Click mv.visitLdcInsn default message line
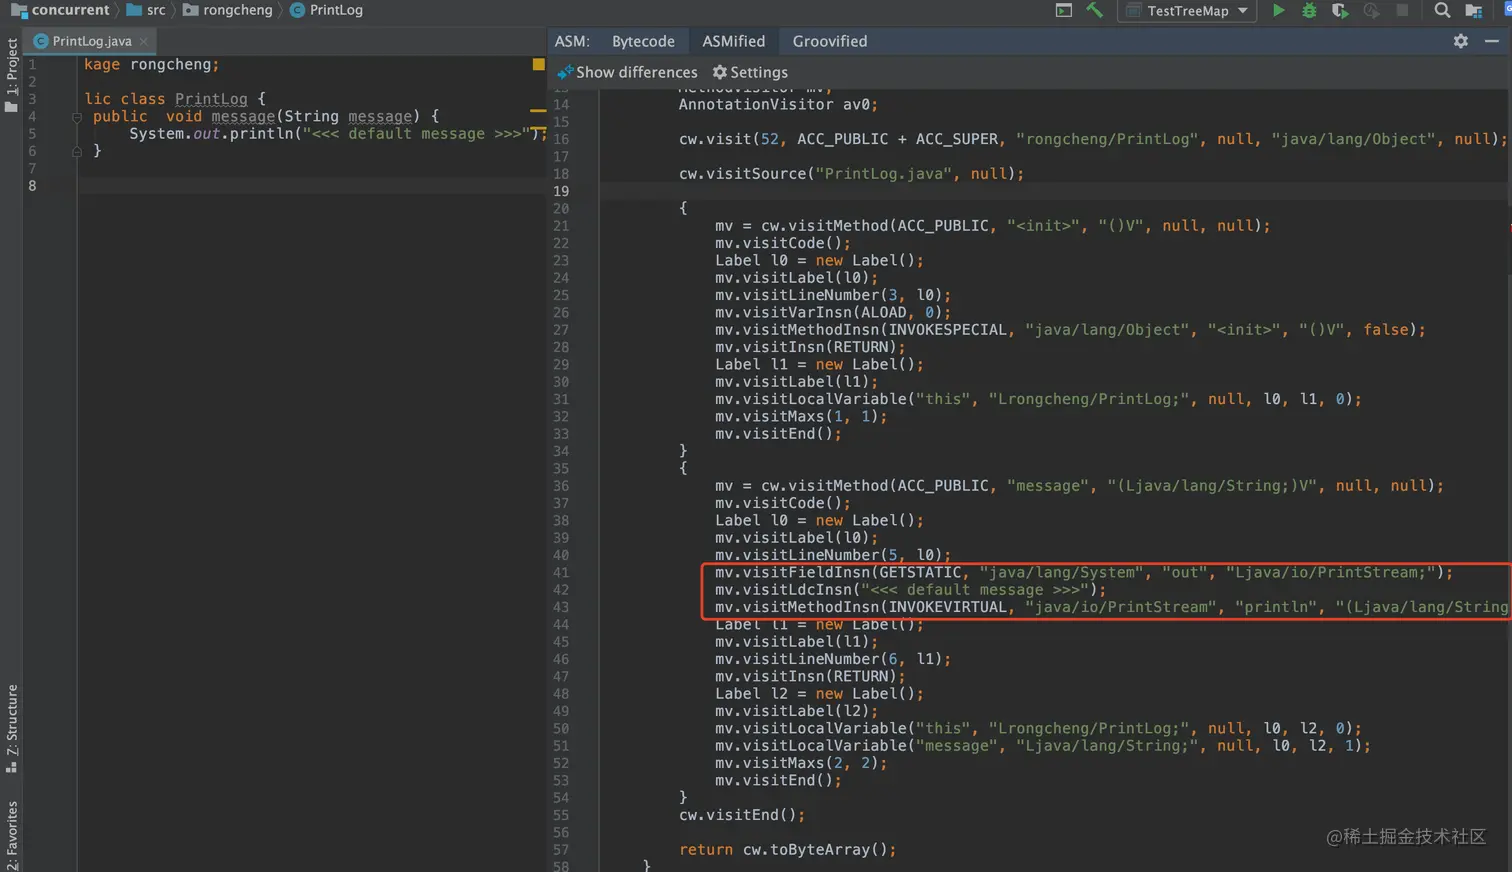 pyautogui.click(x=910, y=590)
